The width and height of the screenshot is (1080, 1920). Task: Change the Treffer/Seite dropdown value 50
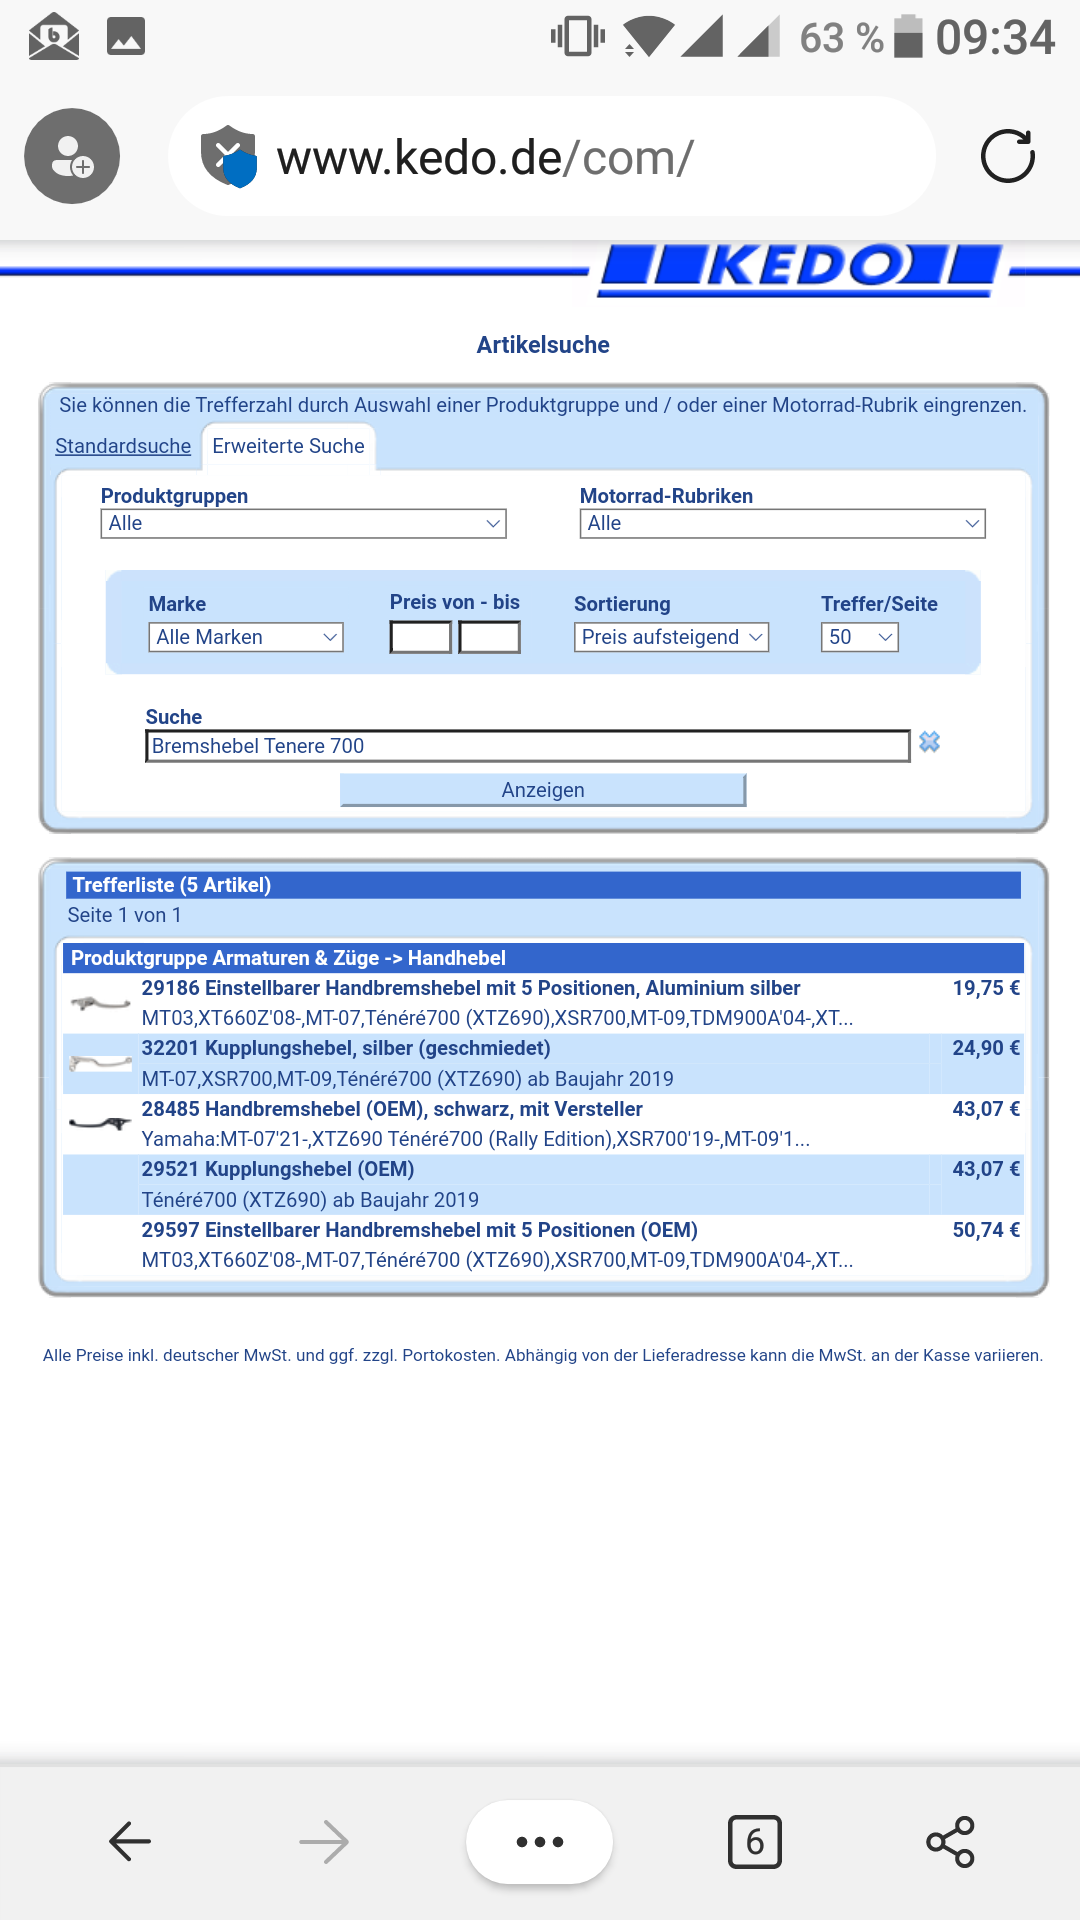pos(860,637)
